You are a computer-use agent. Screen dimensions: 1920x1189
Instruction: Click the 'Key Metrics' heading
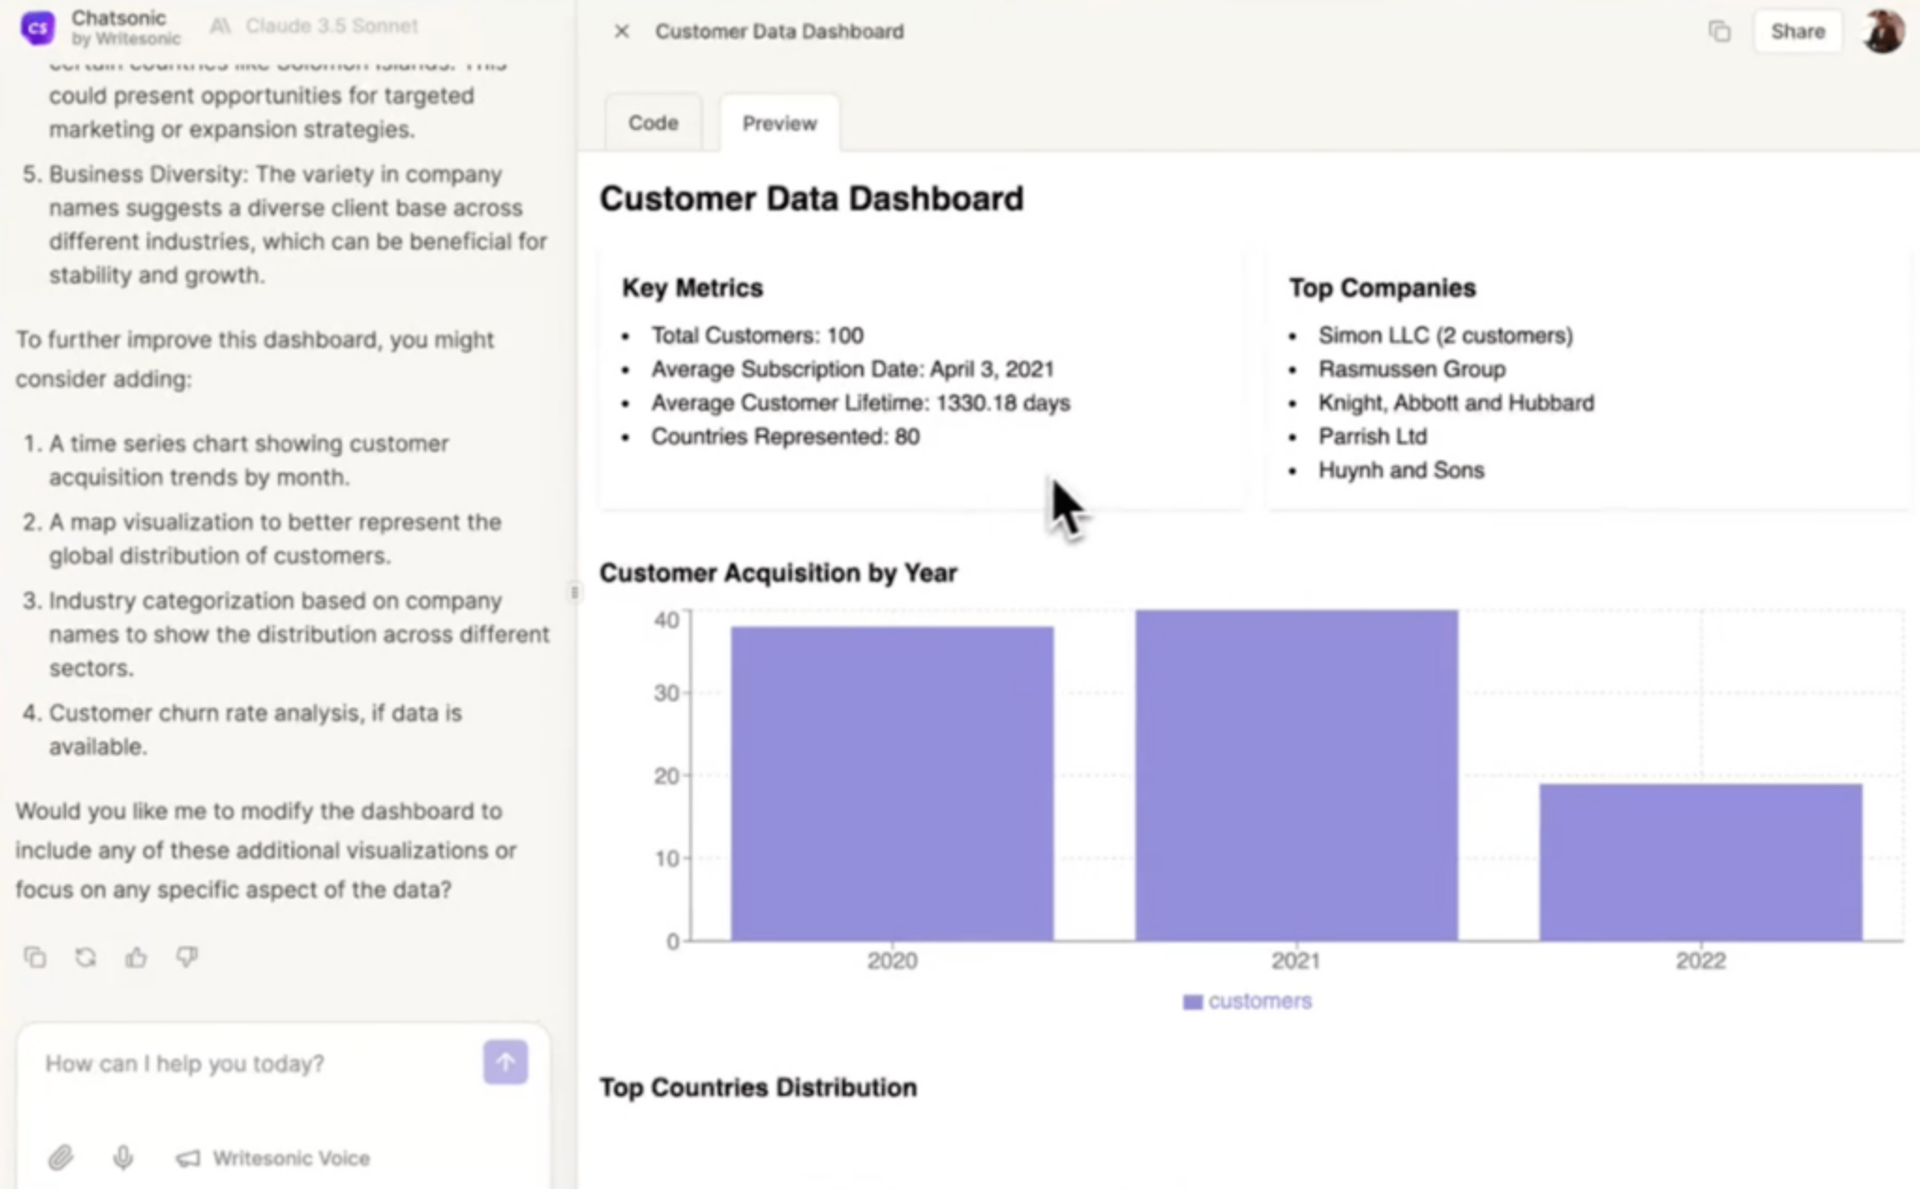[692, 288]
